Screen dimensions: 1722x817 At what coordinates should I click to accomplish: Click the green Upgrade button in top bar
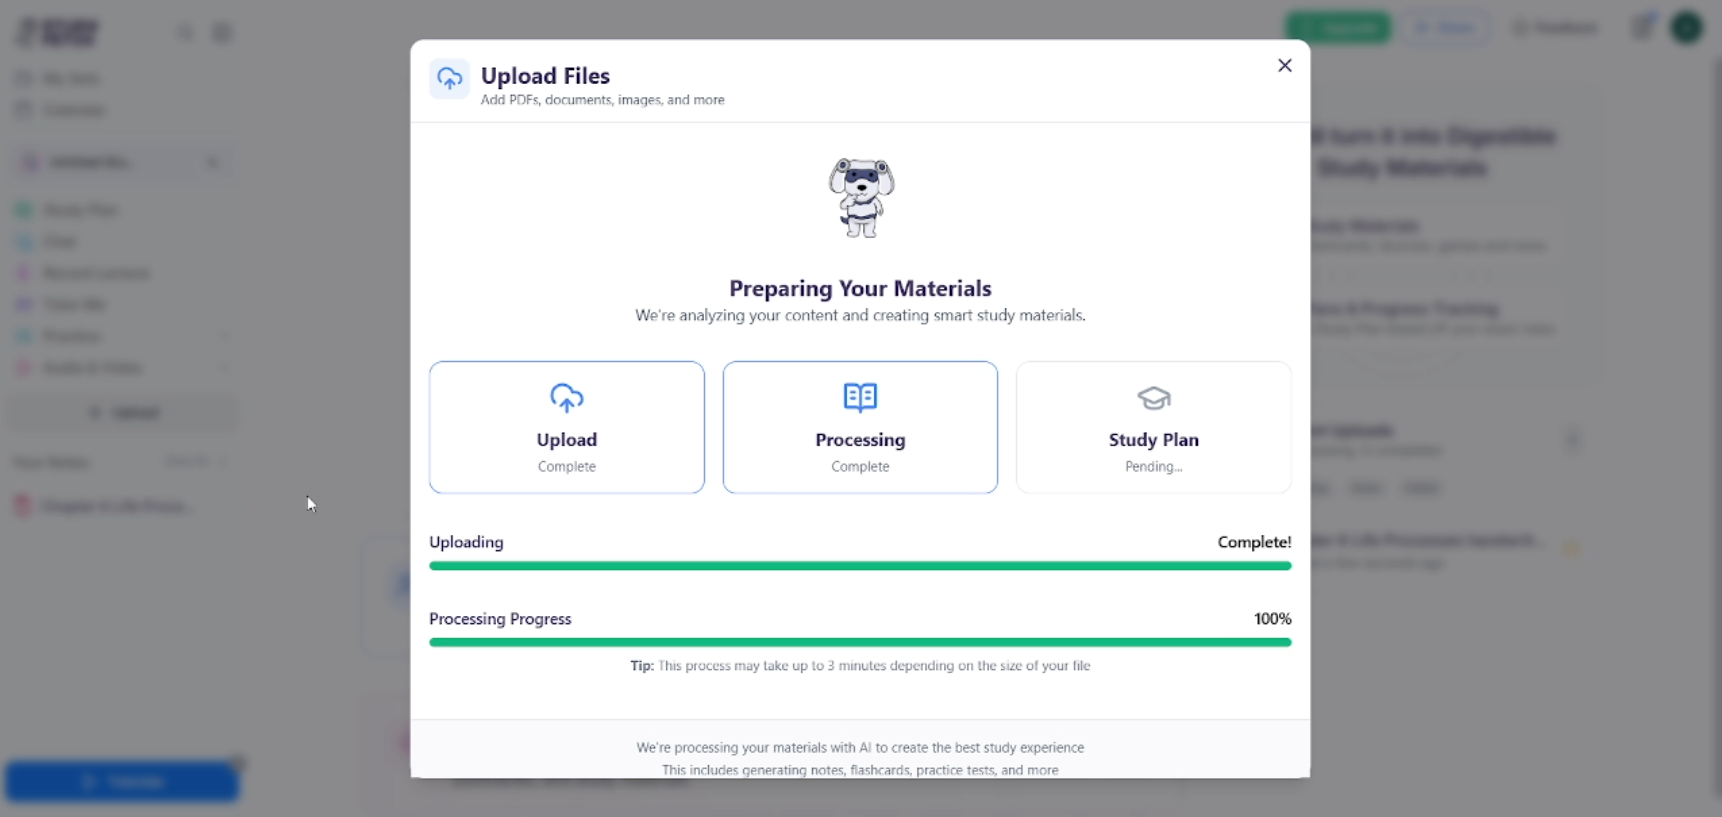pos(1338,27)
